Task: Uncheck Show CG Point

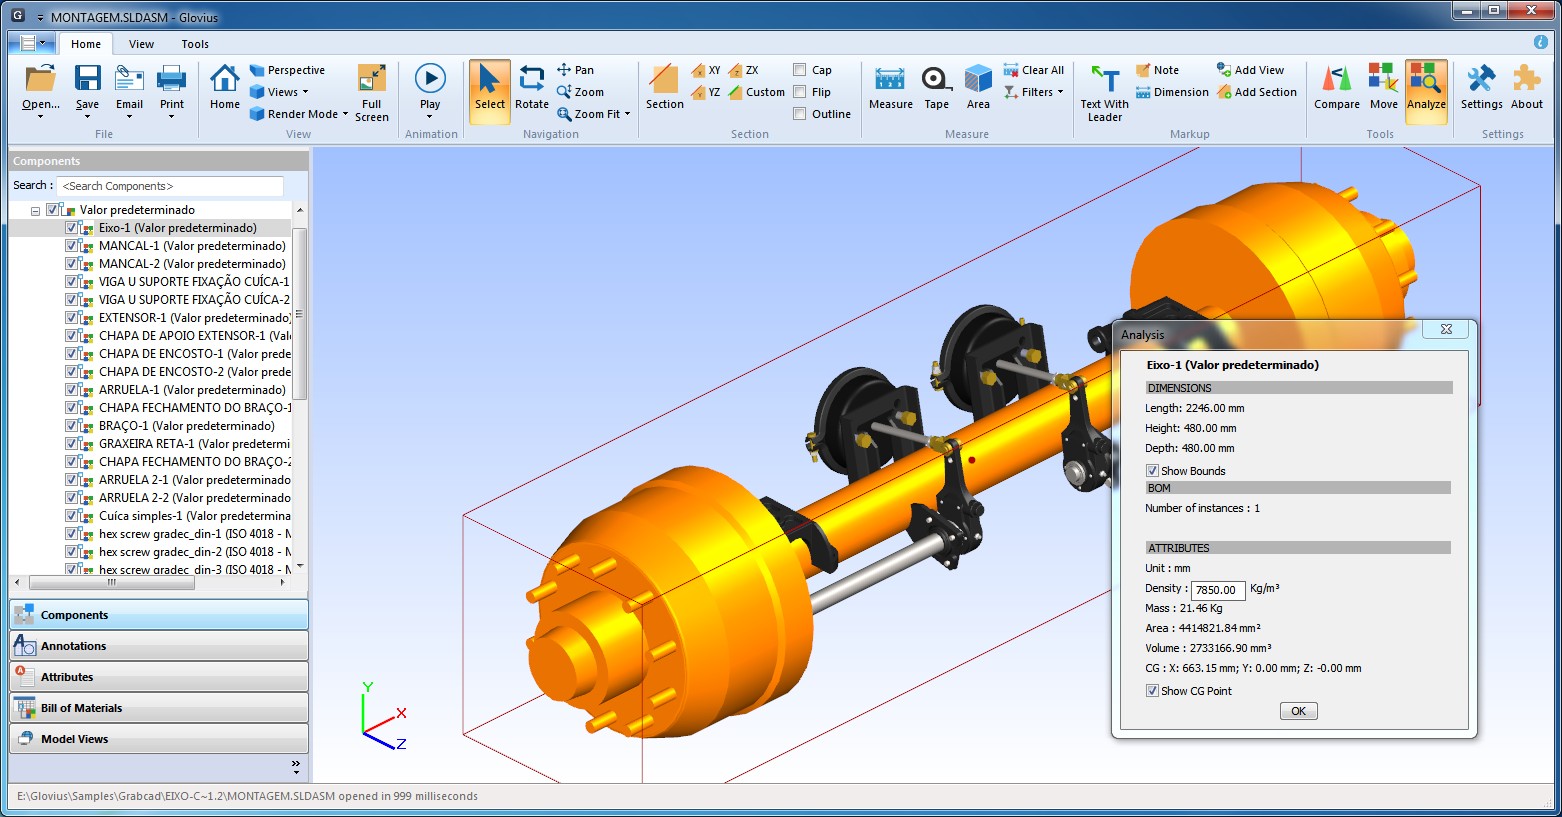Action: tap(1152, 691)
